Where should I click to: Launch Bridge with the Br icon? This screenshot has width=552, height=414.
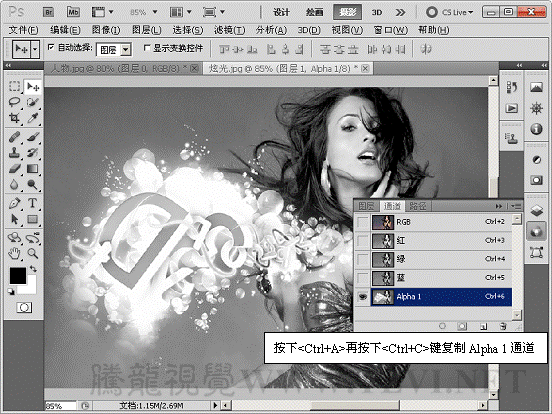48,12
